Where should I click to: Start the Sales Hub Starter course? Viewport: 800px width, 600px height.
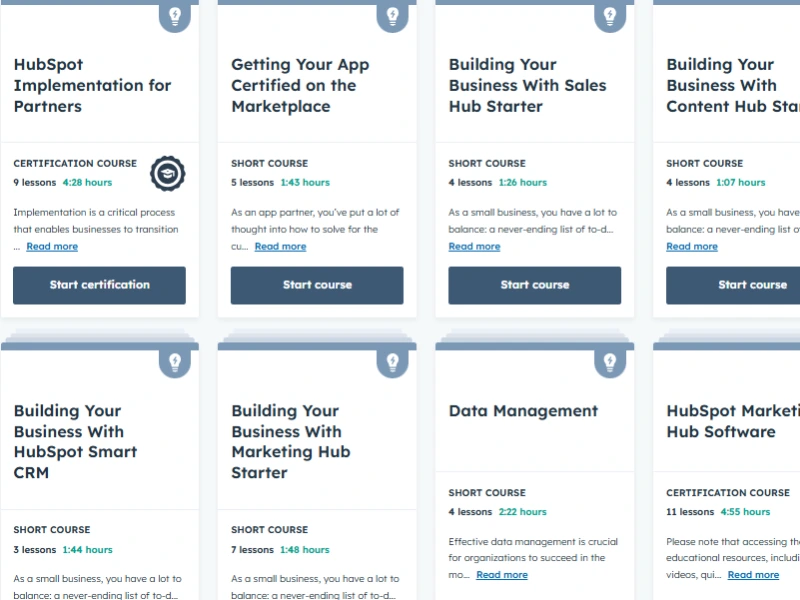[535, 285]
